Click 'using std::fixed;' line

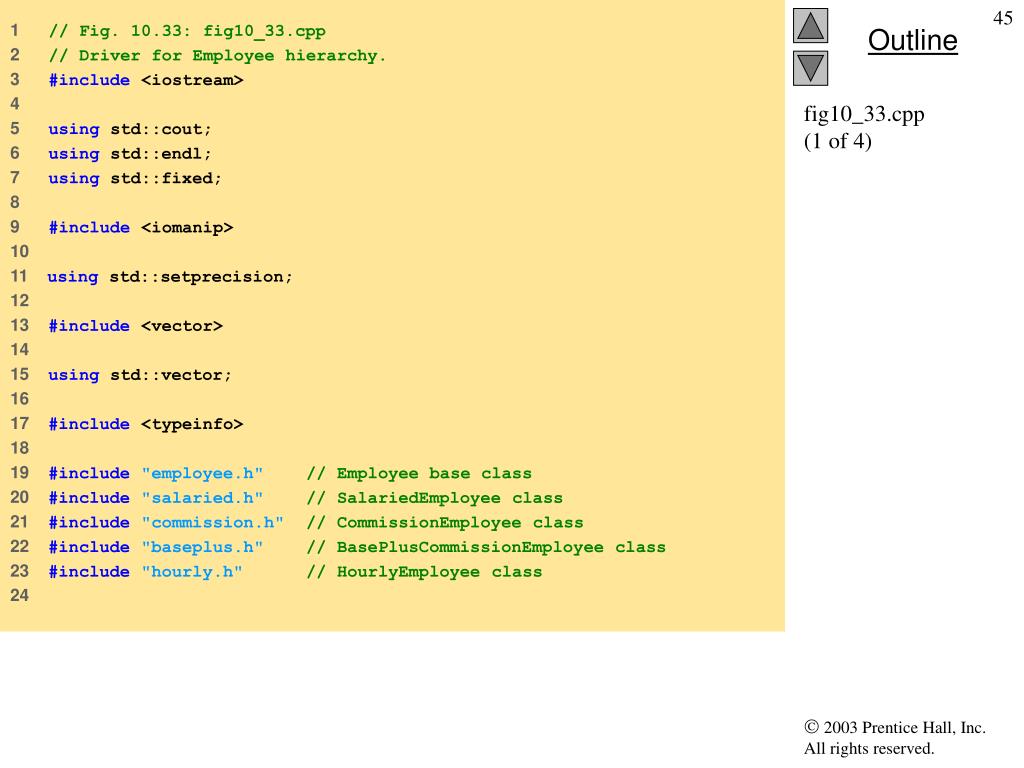coord(135,178)
